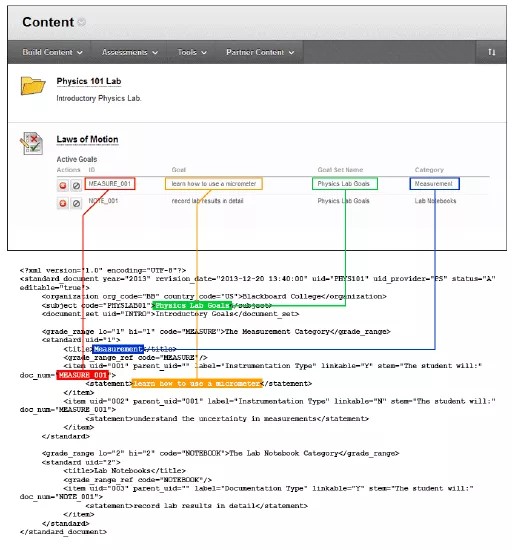Click the Goal column header
Screen dimensions: 515x550
point(179,170)
